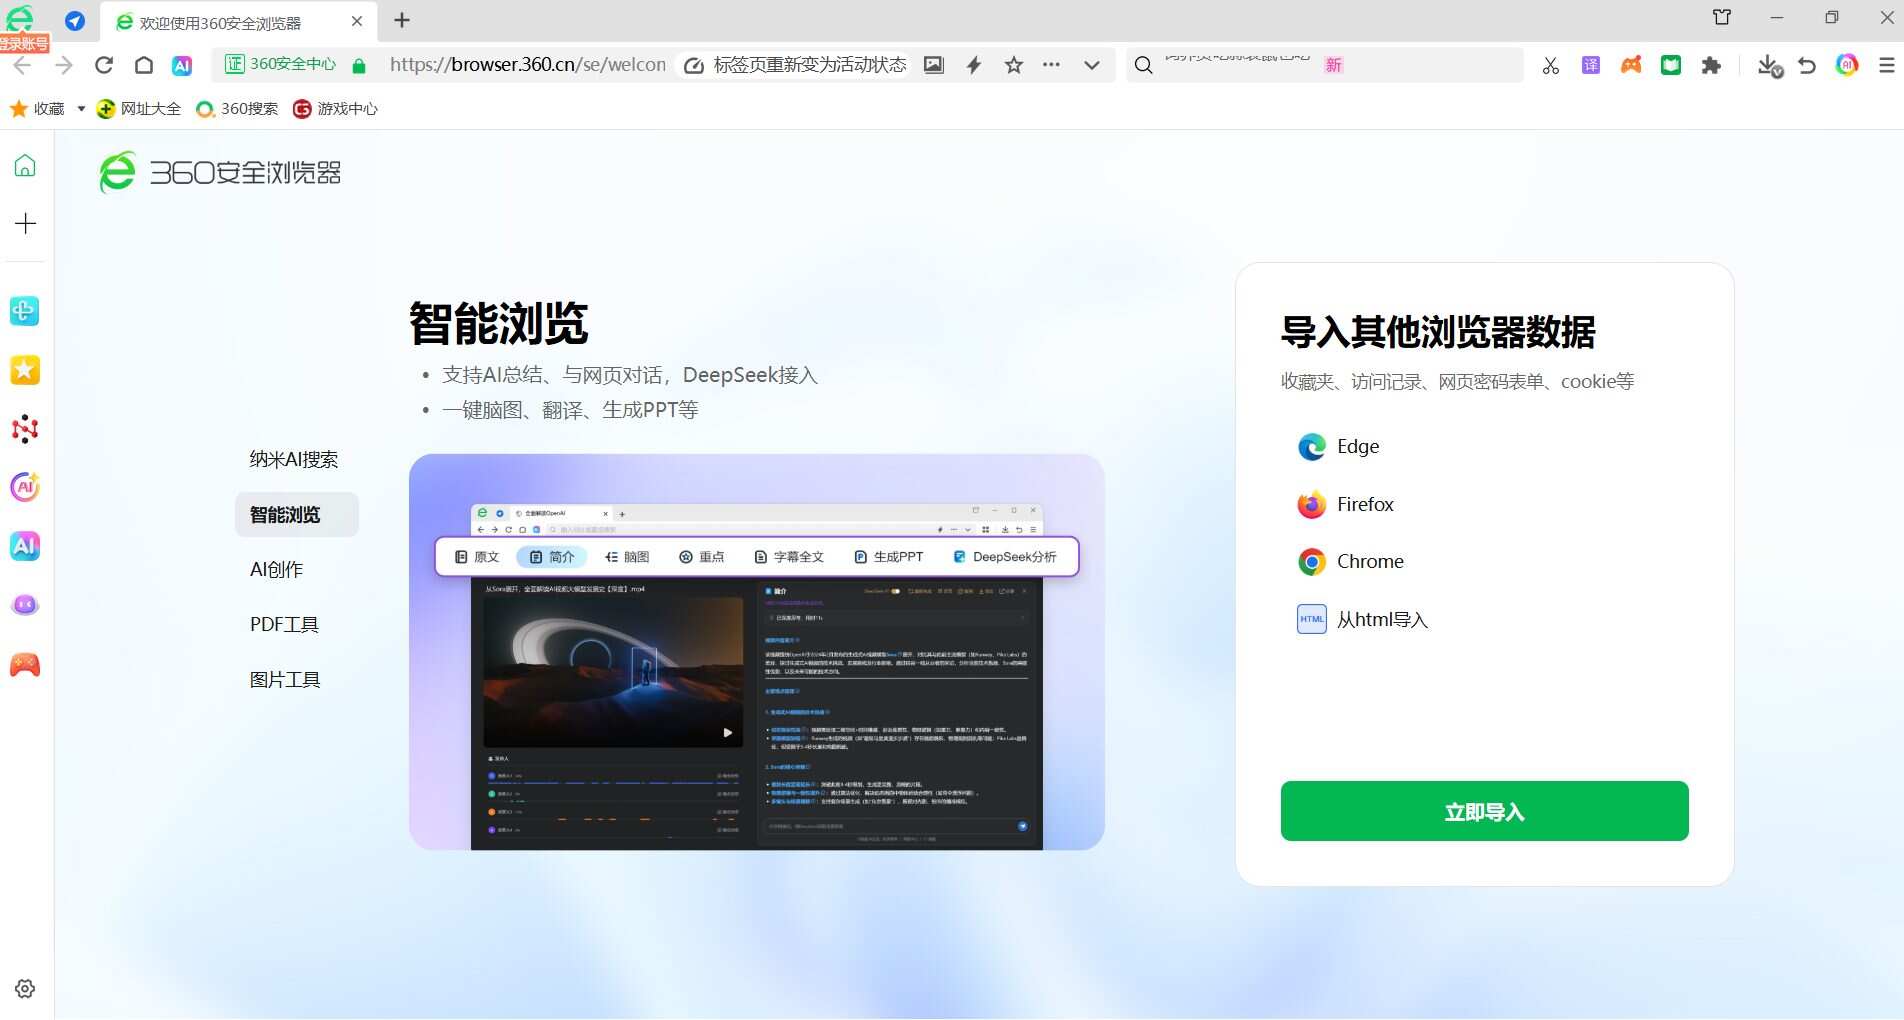Image resolution: width=1904 pixels, height=1020 pixels.
Task: Click the 立即导入 button
Action: pyautogui.click(x=1484, y=811)
